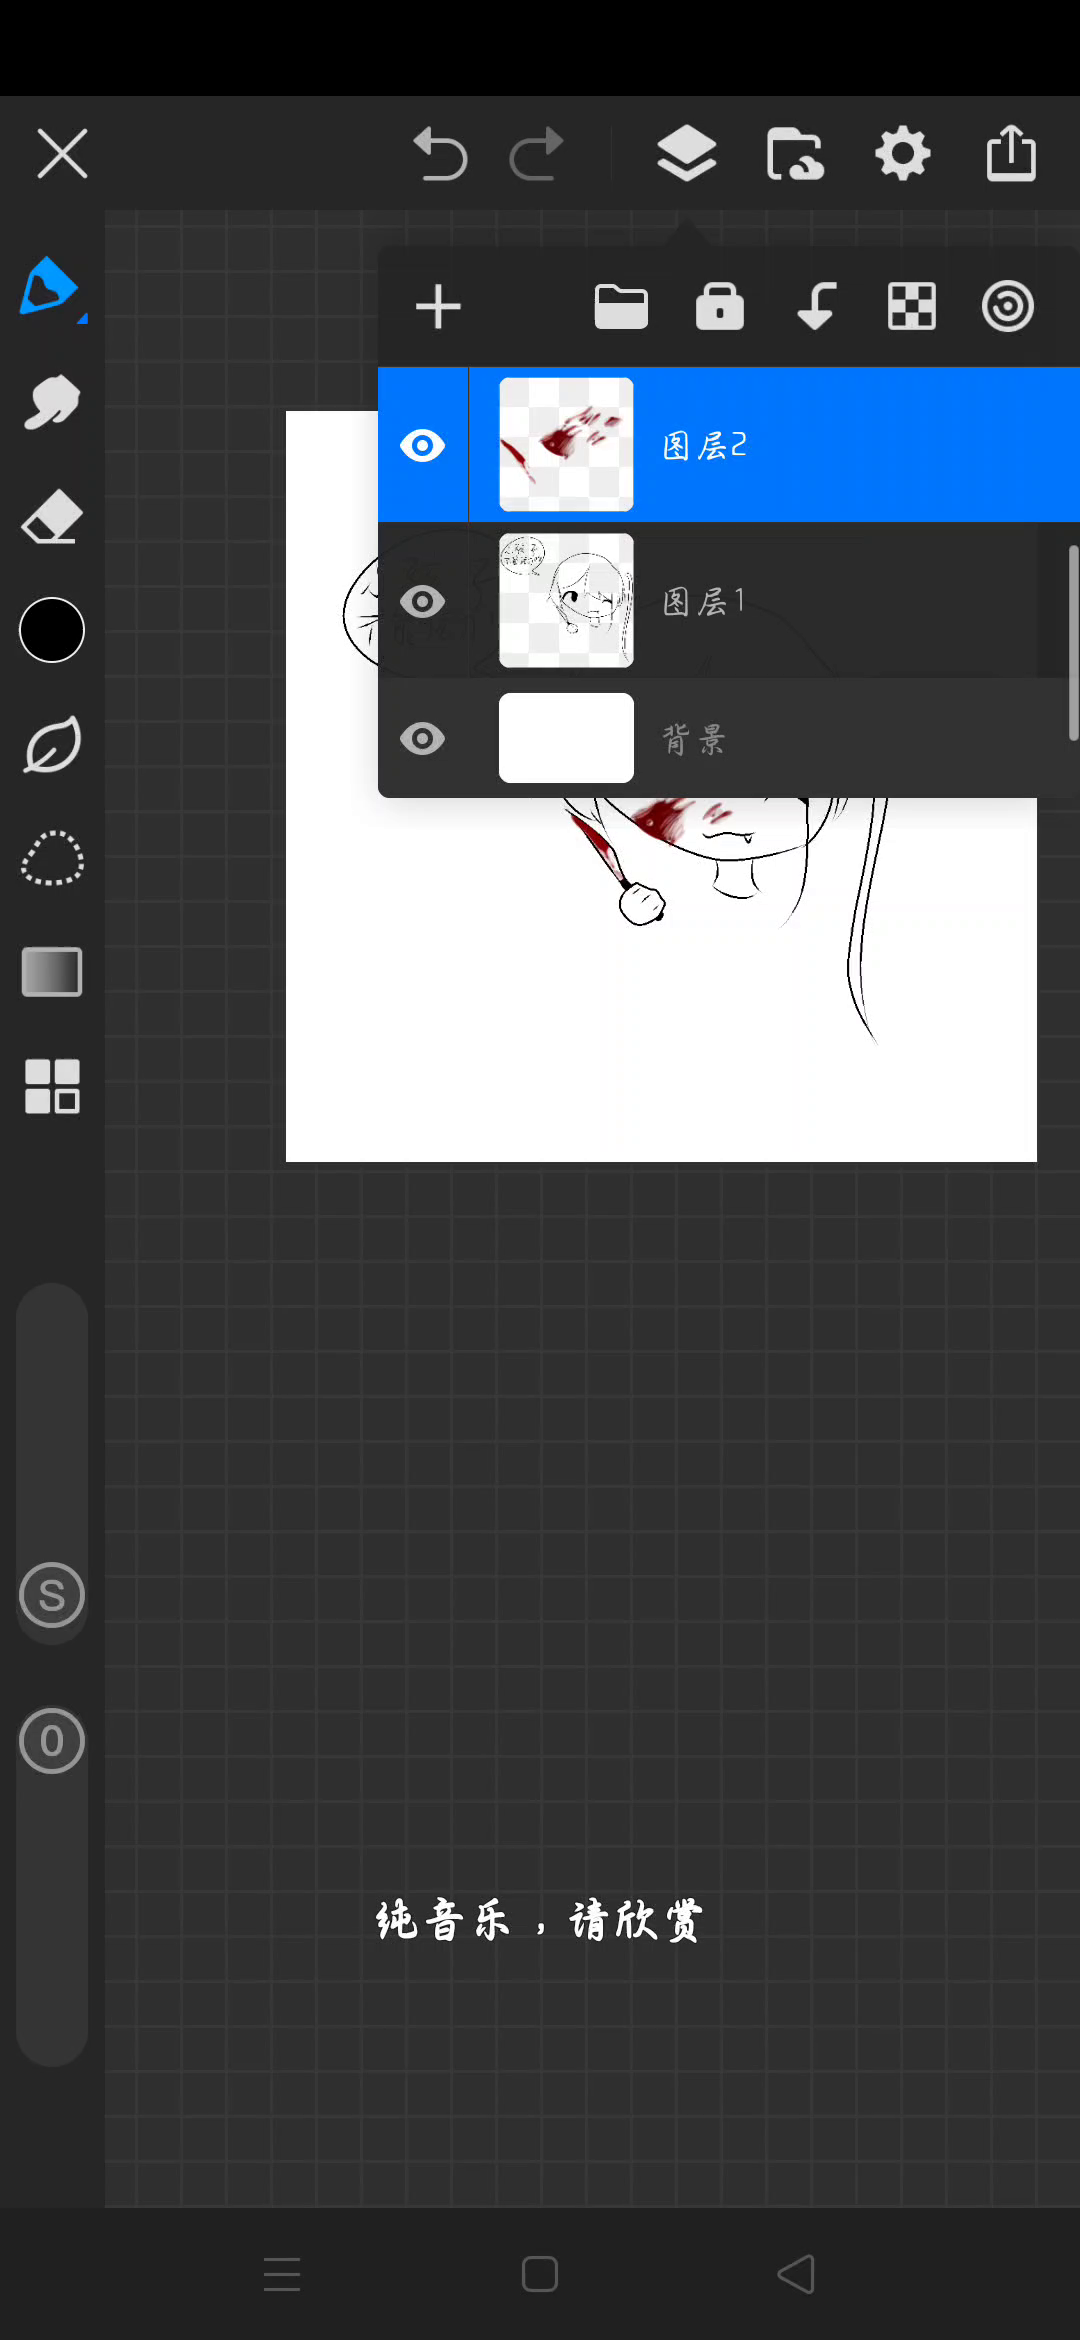Choose the eraser tool
The height and width of the screenshot is (2340, 1080).
pyautogui.click(x=51, y=517)
